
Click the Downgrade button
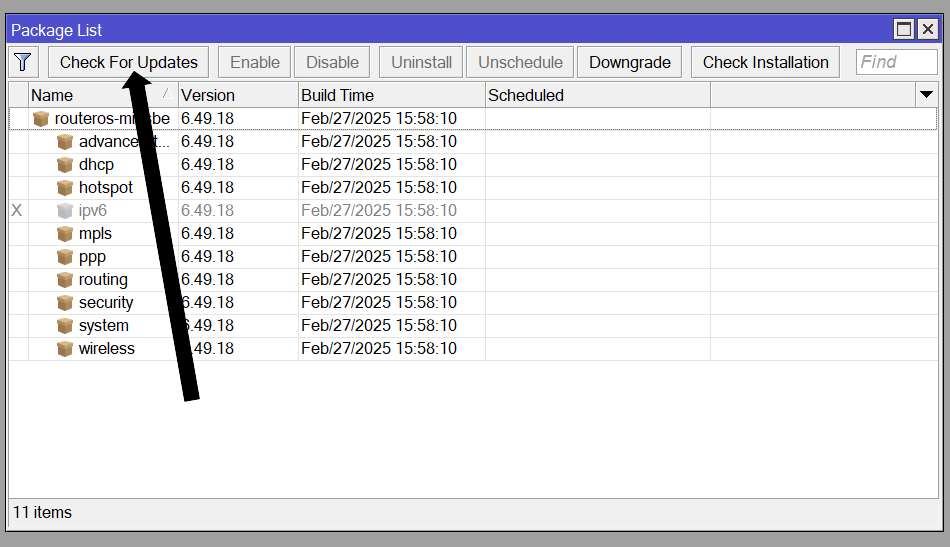[629, 62]
